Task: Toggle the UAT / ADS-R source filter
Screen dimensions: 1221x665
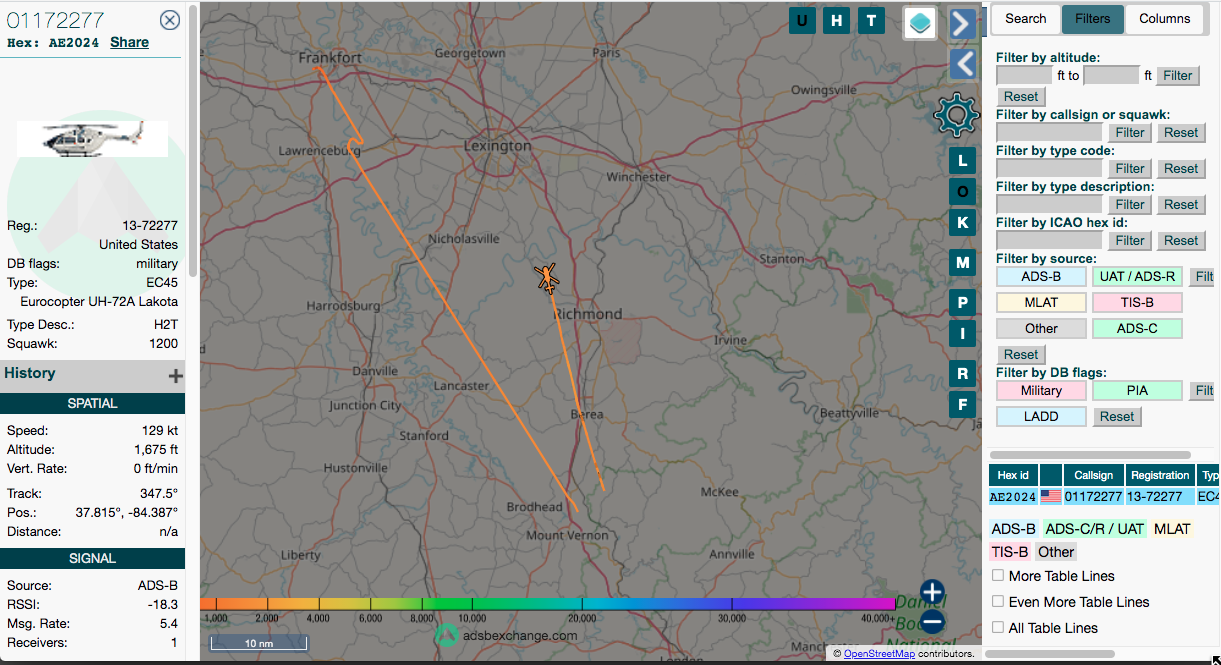Action: 1137,276
